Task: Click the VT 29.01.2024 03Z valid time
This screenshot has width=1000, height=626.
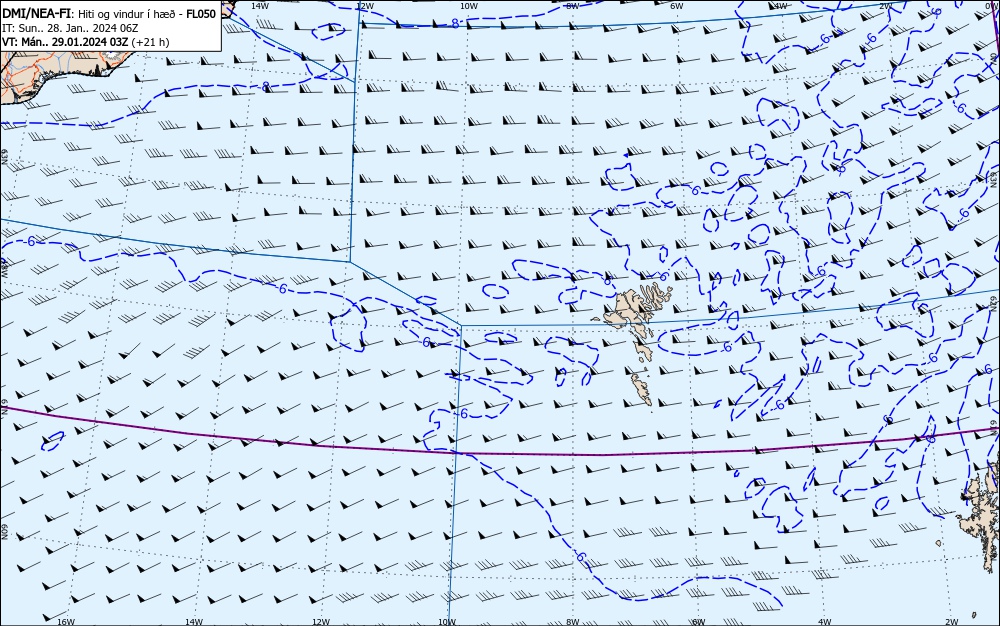Action: (65, 42)
